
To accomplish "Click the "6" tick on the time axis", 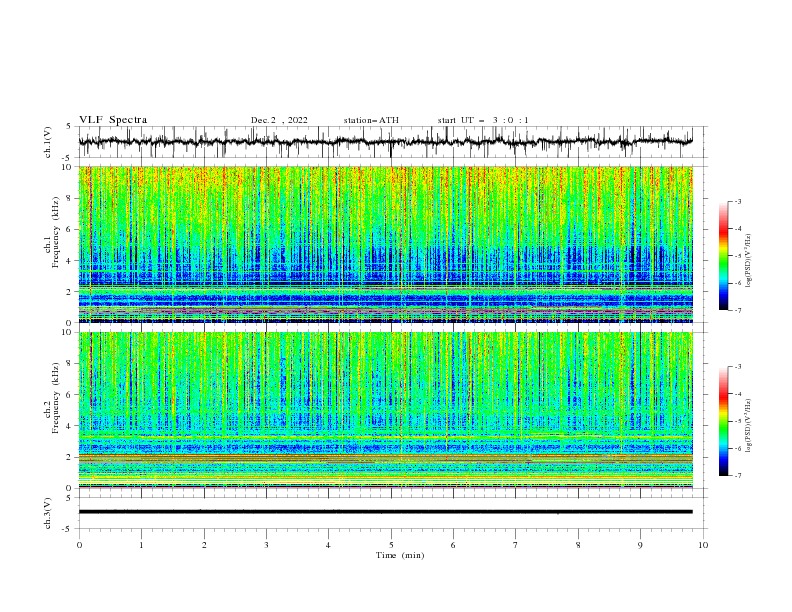I will pyautogui.click(x=453, y=545).
